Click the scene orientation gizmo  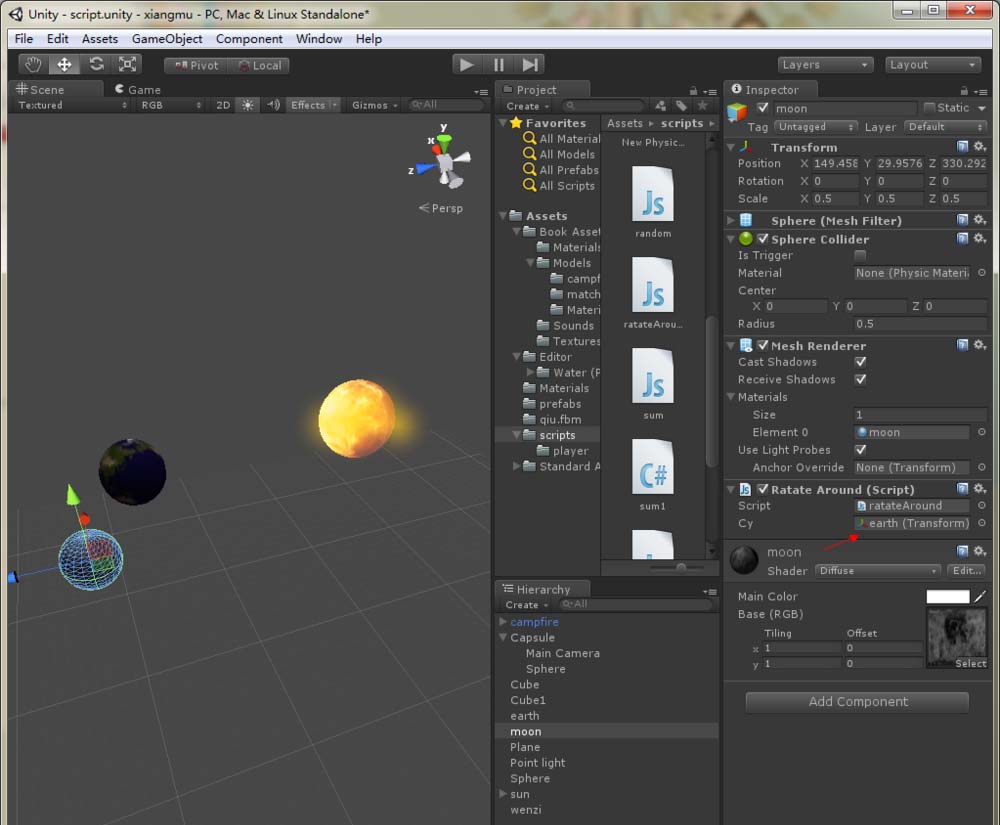tap(444, 162)
